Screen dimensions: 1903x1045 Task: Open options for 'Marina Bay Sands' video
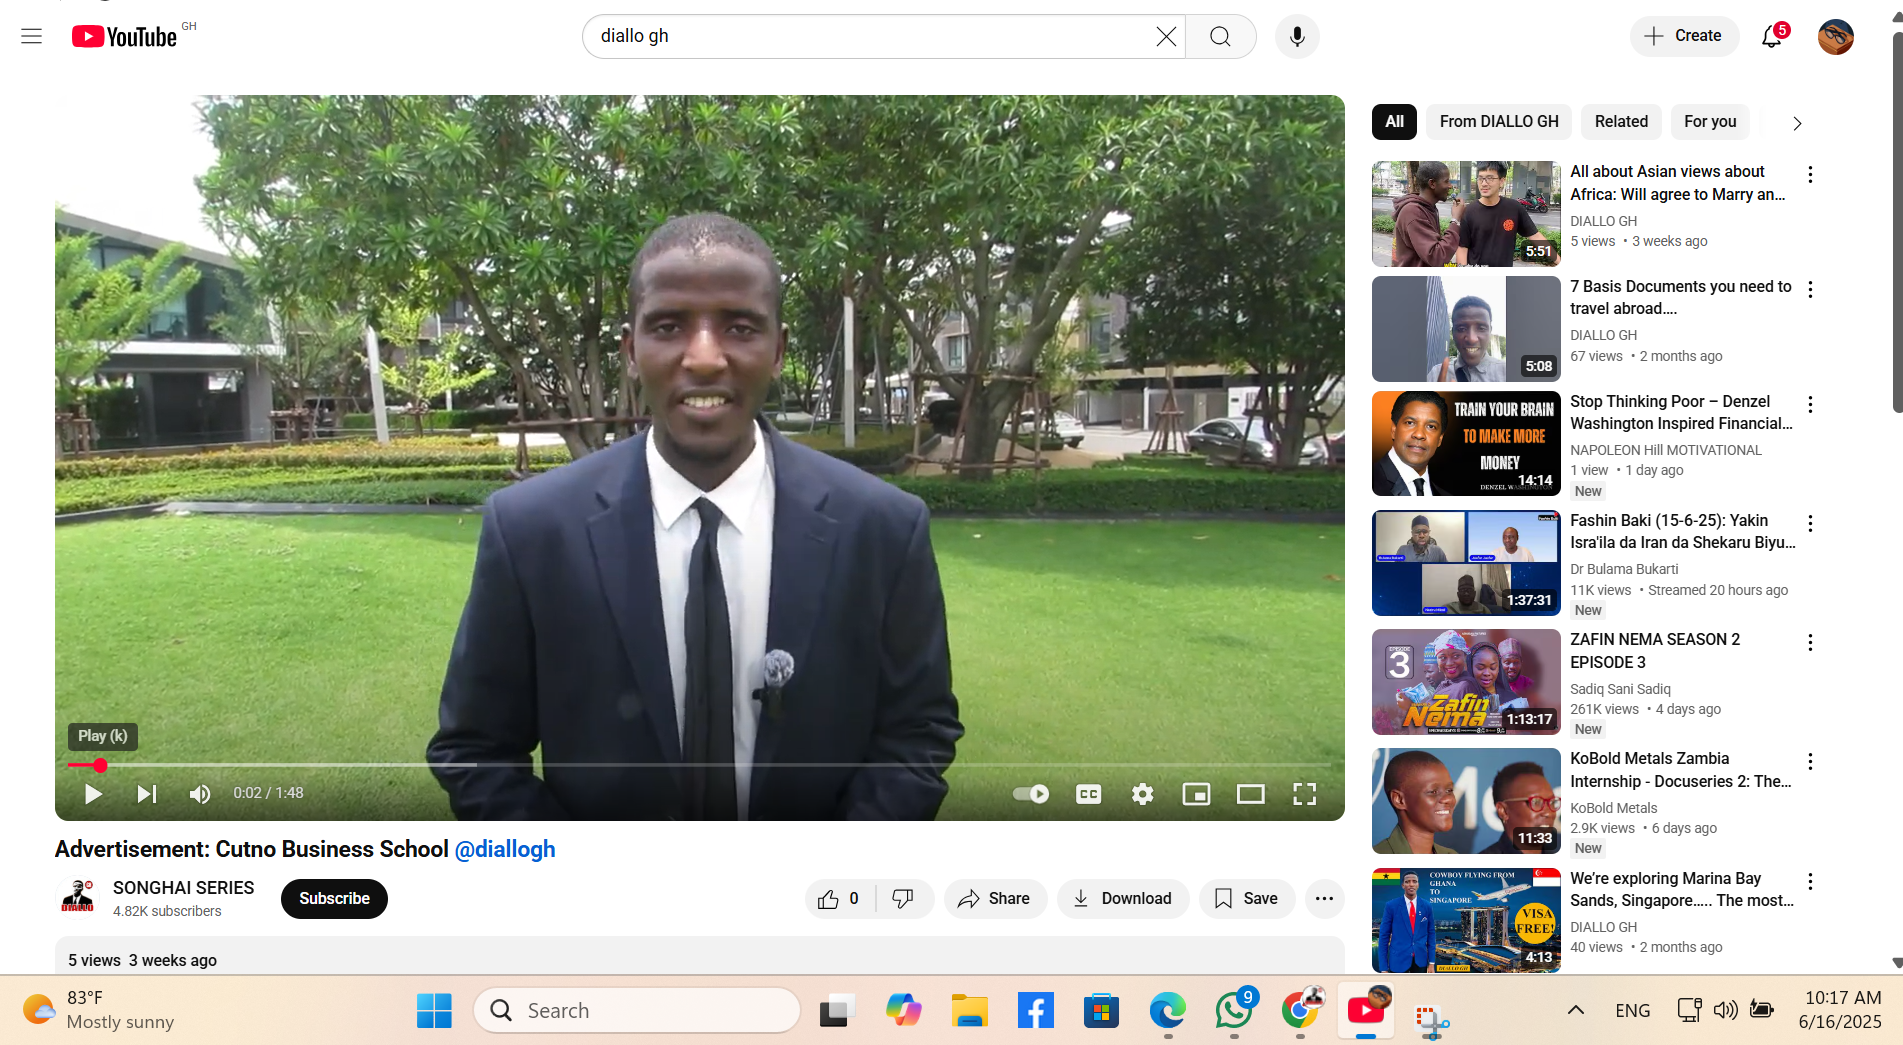[x=1810, y=882]
